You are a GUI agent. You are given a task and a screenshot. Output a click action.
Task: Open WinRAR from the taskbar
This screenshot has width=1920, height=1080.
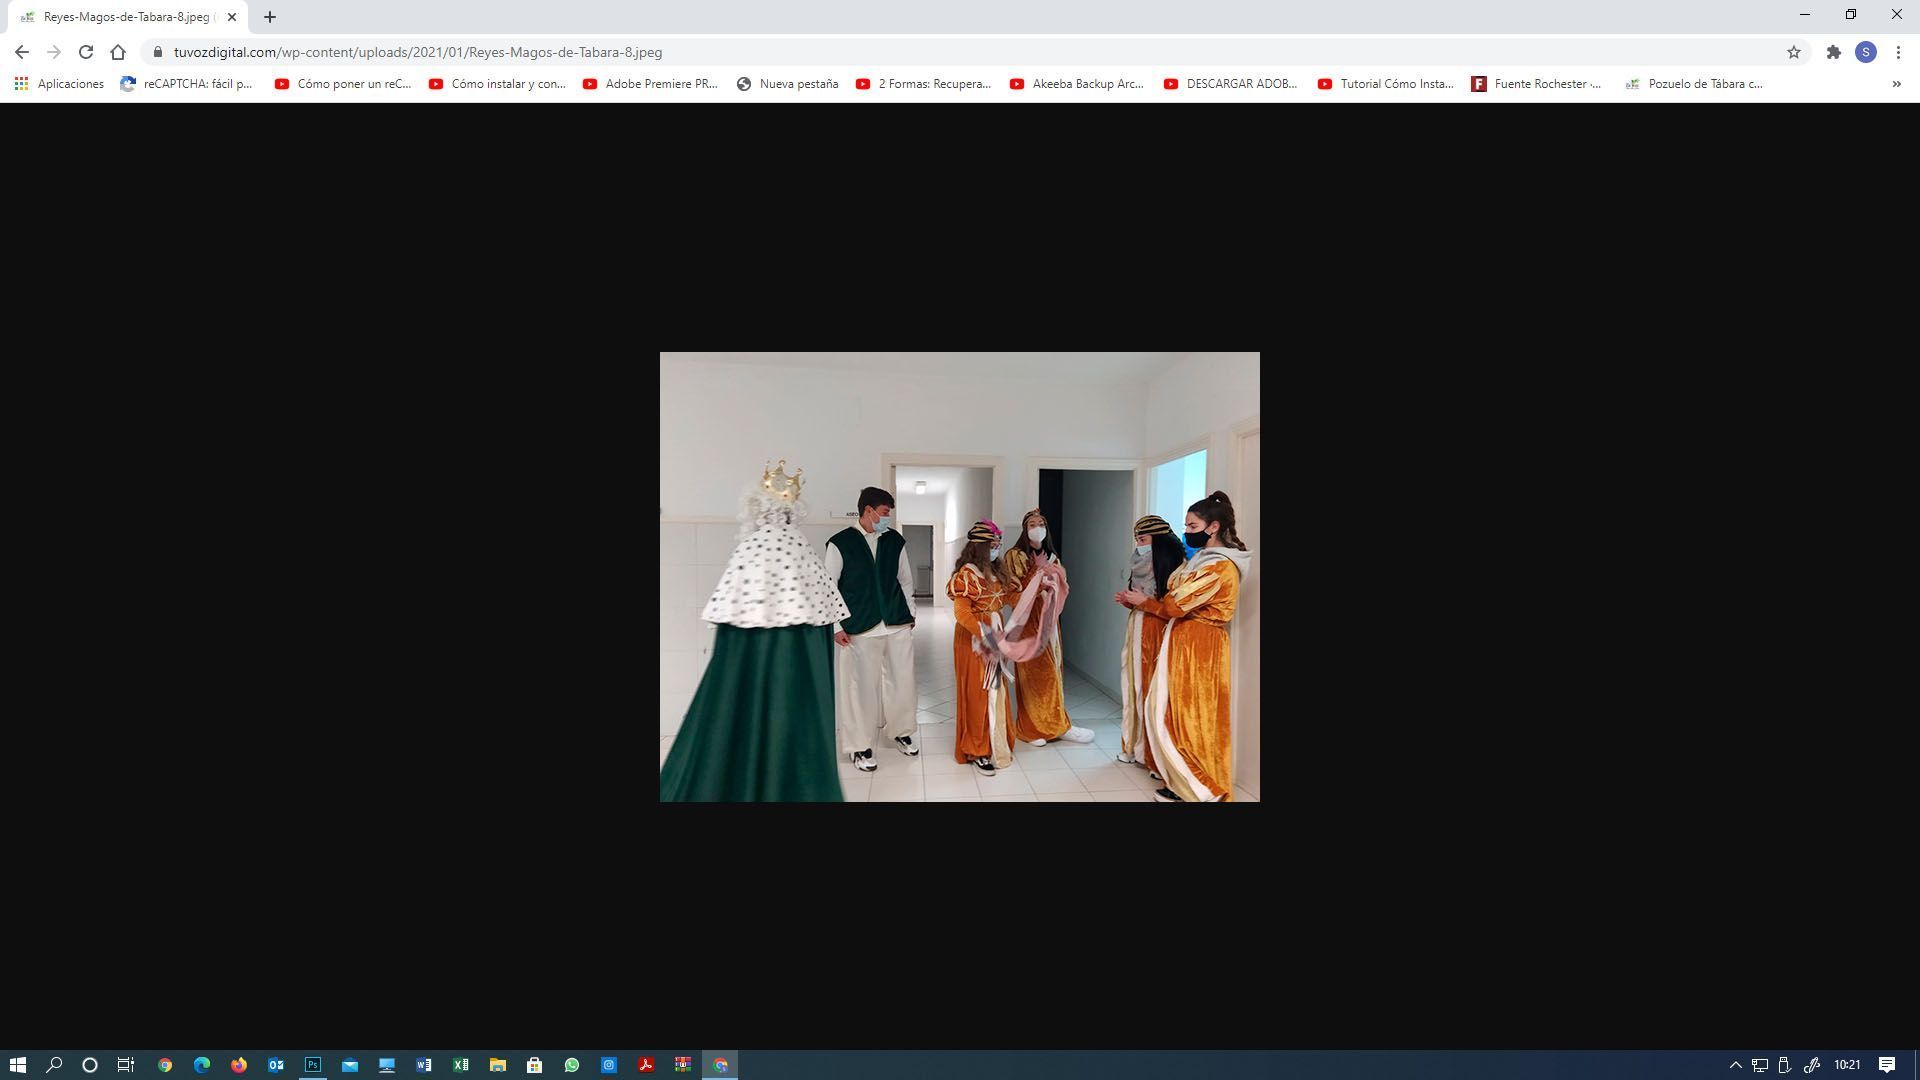coord(683,1065)
